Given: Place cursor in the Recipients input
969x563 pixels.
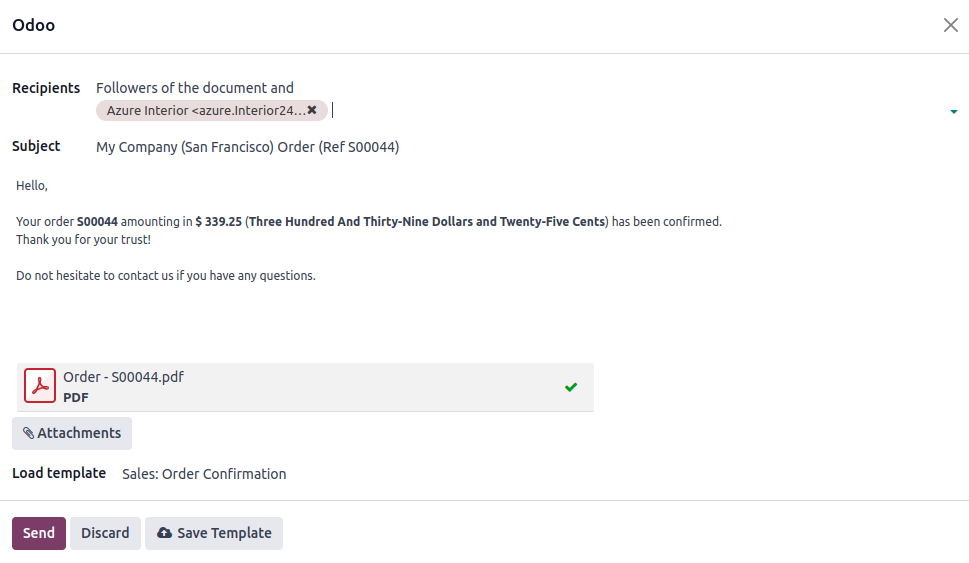Looking at the screenshot, I should tap(600, 110).
